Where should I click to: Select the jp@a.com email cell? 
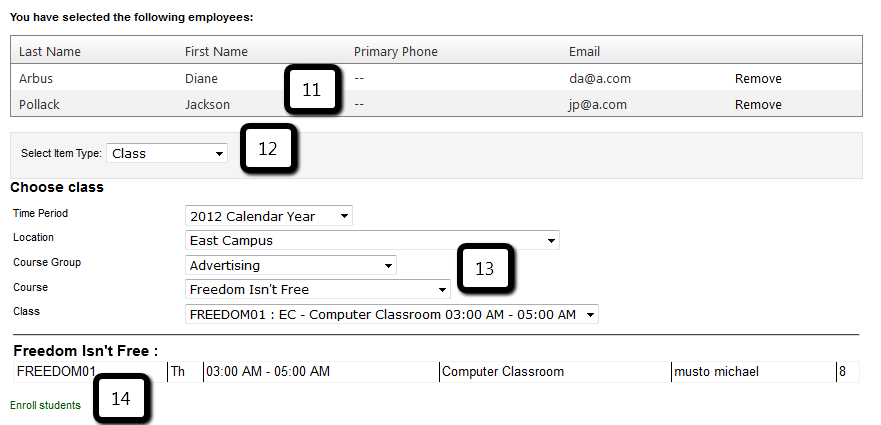[x=598, y=104]
